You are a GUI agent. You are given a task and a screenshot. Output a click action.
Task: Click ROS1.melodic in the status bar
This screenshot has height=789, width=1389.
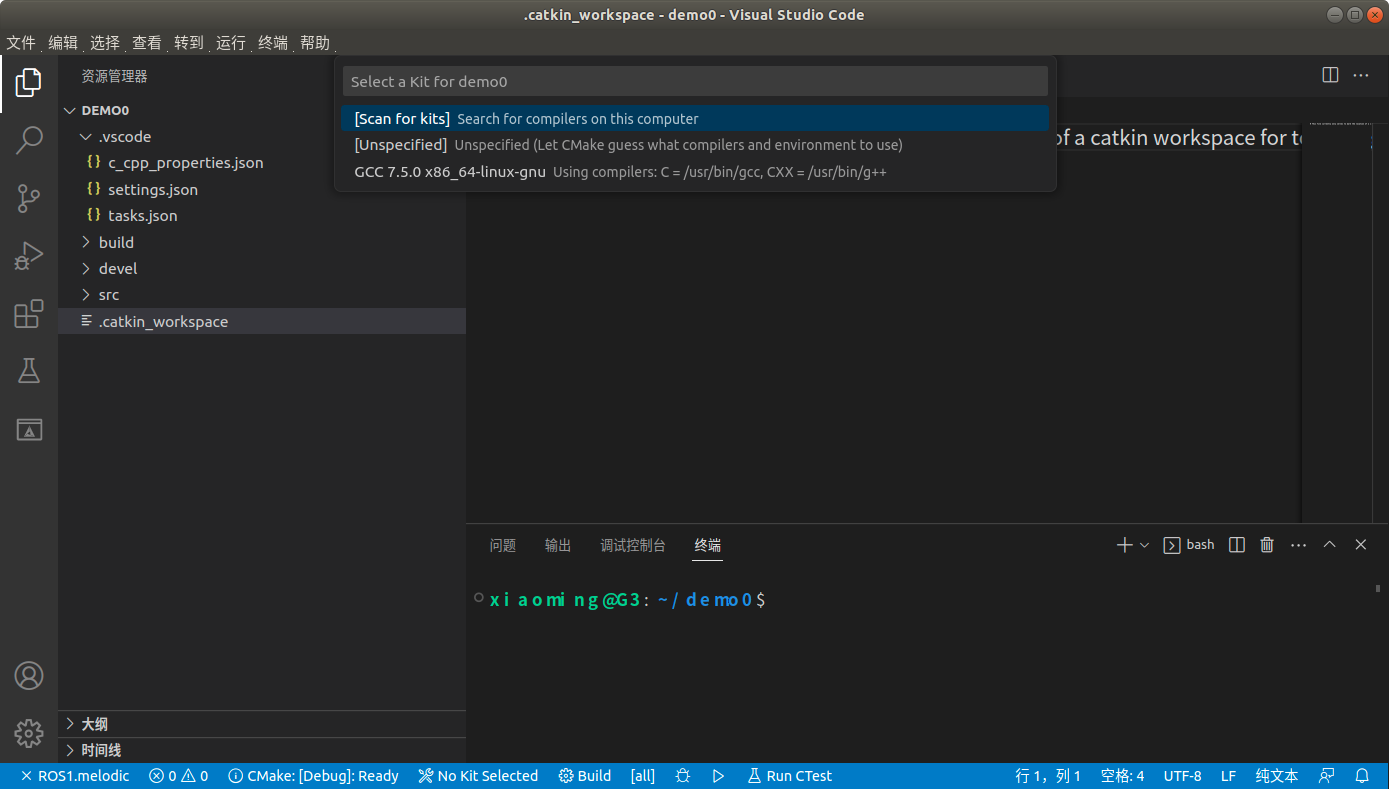[x=75, y=775]
